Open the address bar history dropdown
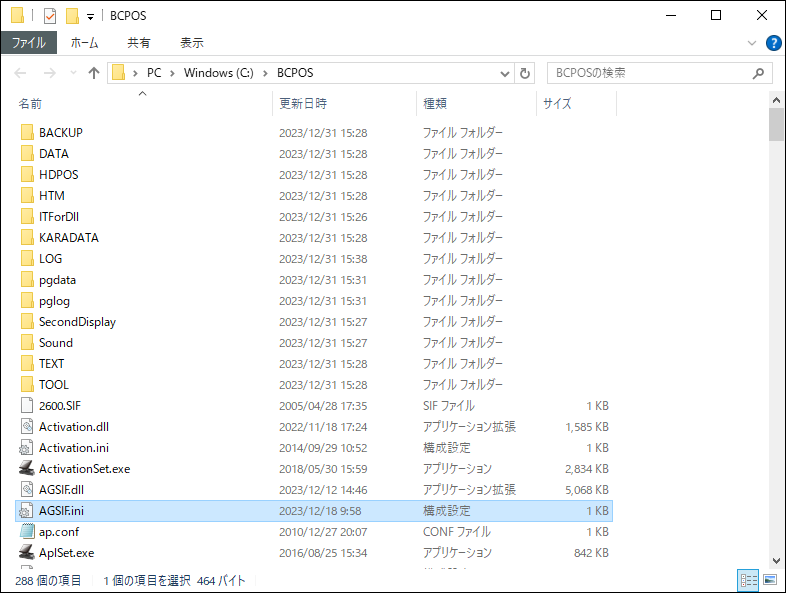Image resolution: width=786 pixels, height=593 pixels. click(x=504, y=73)
